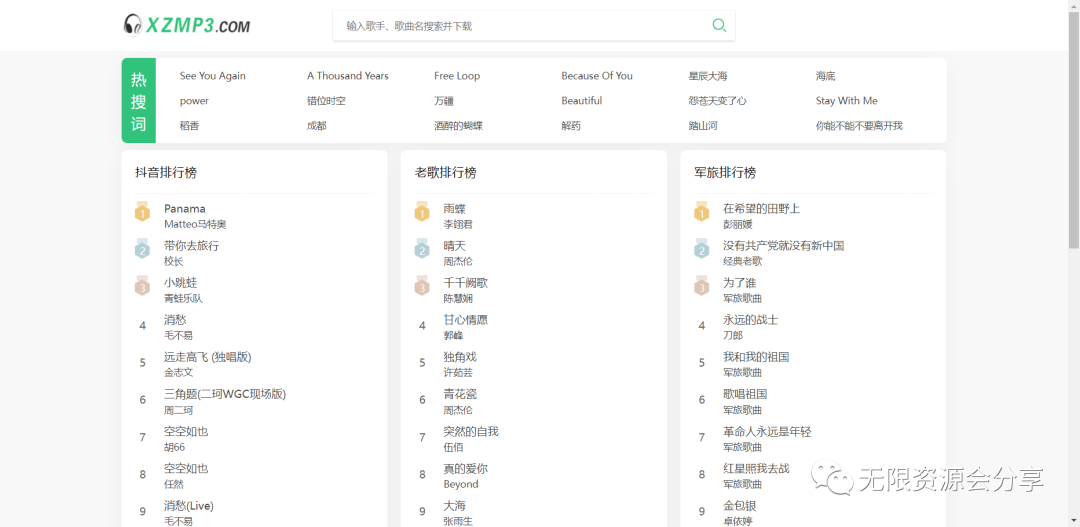
Task: Open Beyond's song 真的爱你
Action: tap(466, 468)
